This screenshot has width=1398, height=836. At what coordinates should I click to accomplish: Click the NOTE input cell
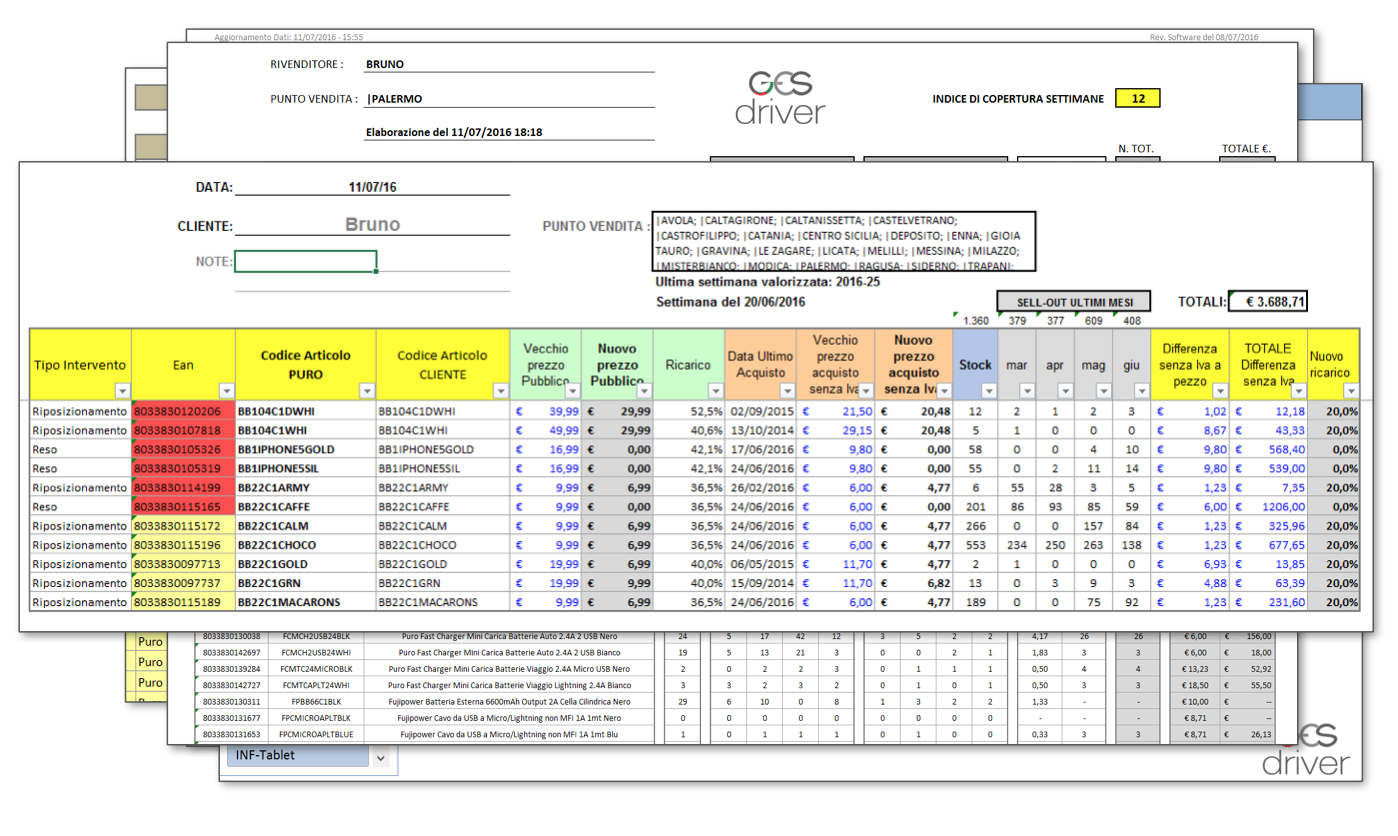tap(306, 262)
